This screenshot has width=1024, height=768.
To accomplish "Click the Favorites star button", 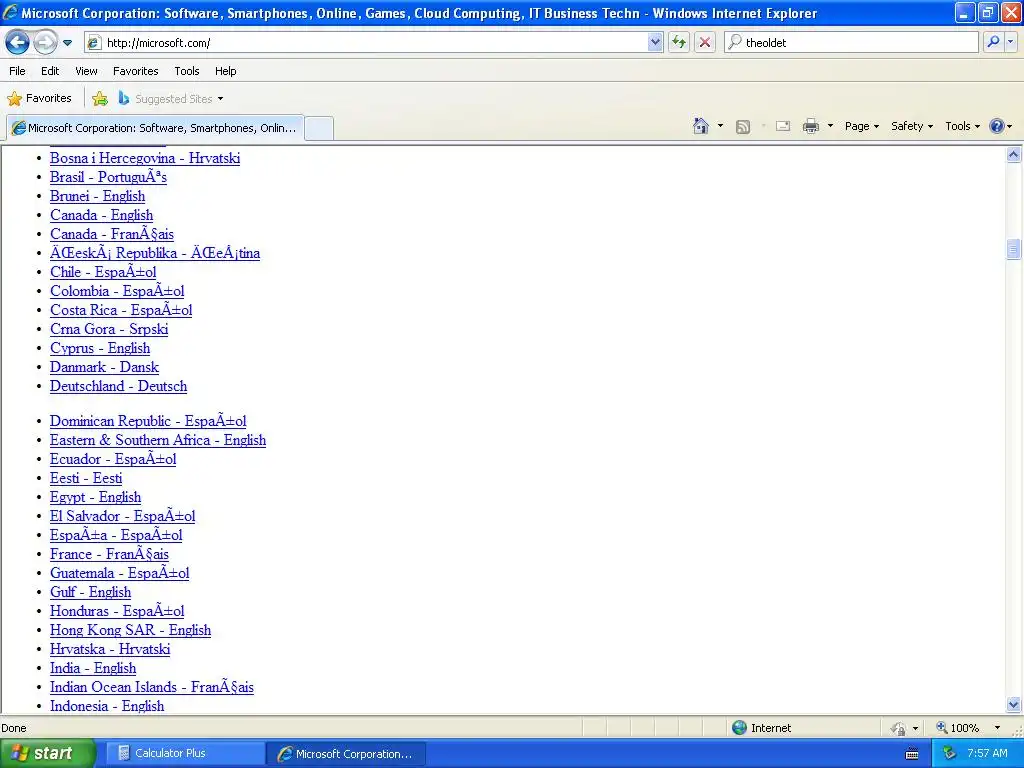I will pos(39,99).
